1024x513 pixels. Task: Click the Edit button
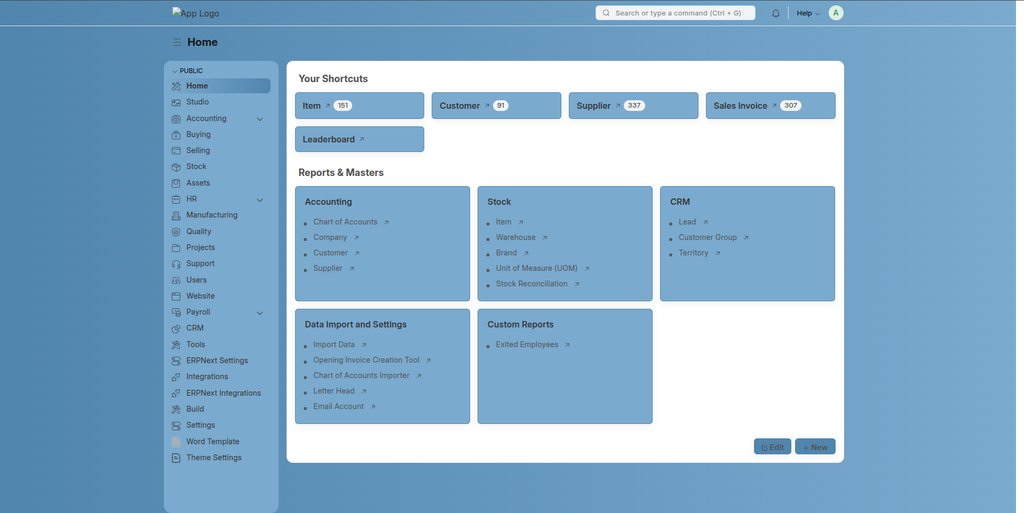coord(773,447)
